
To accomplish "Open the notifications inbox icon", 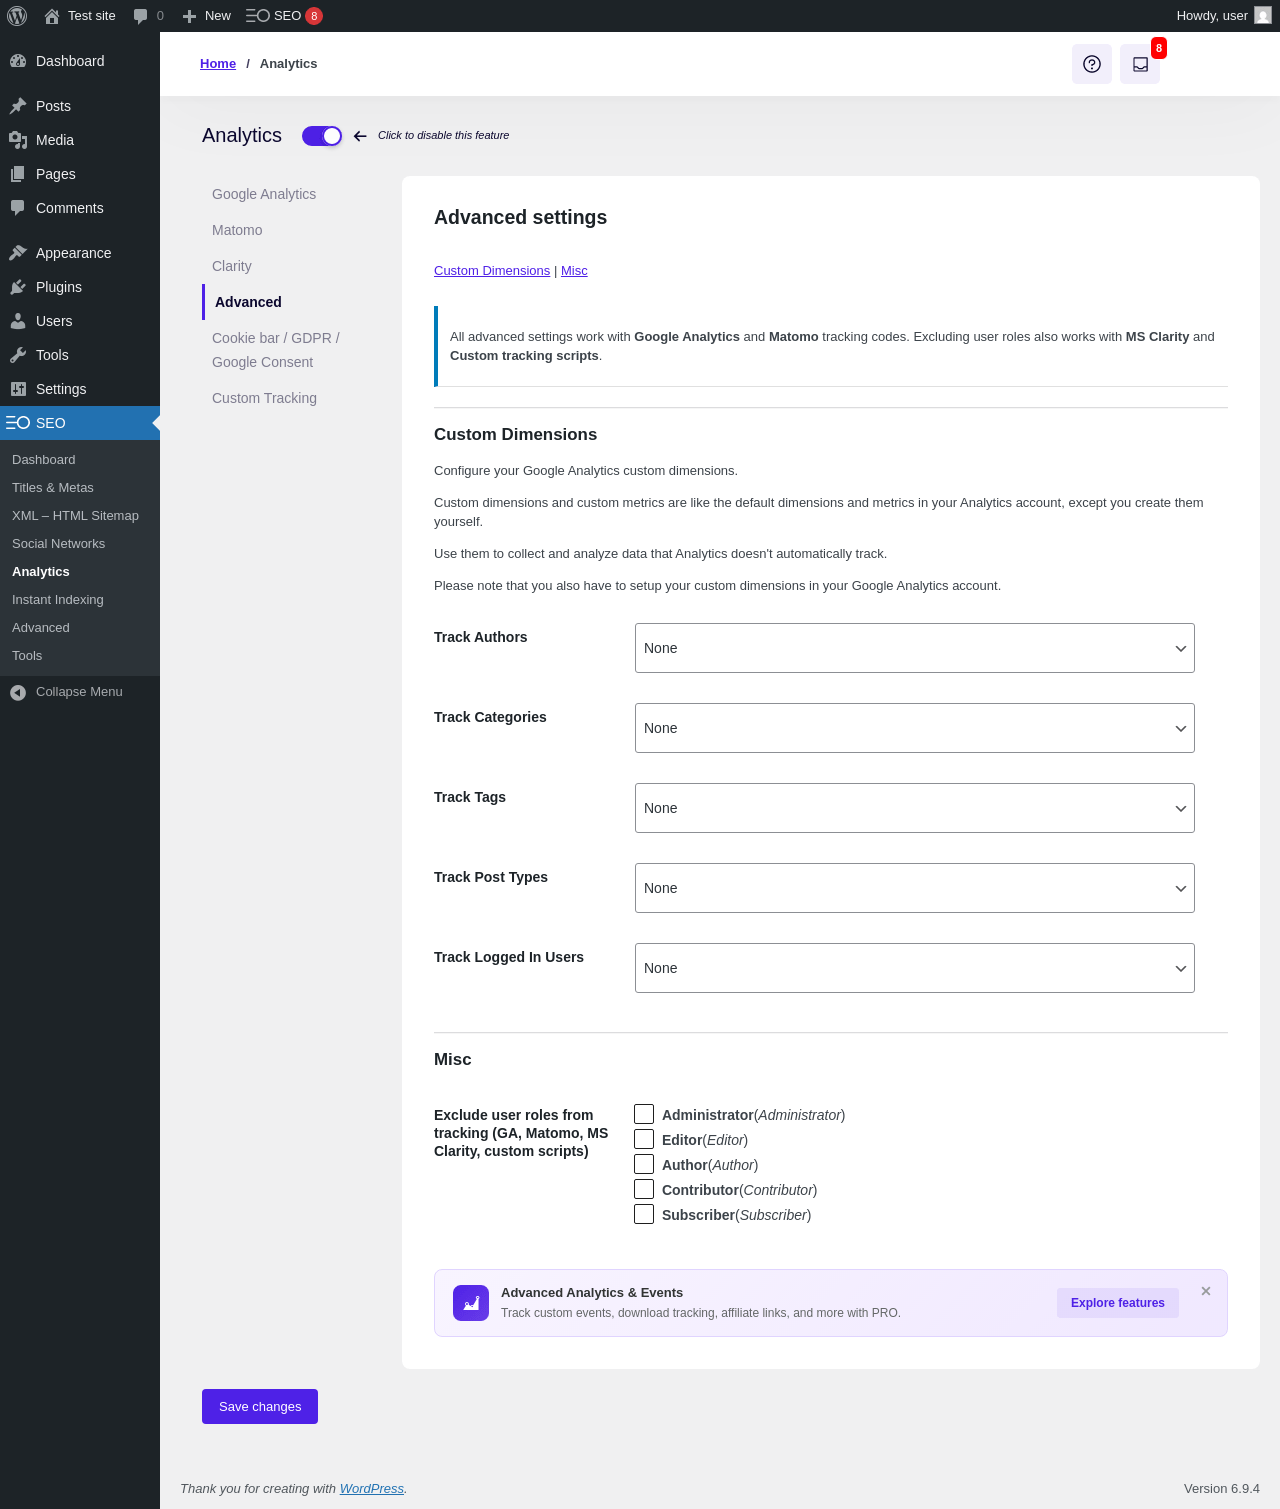I will (x=1140, y=64).
